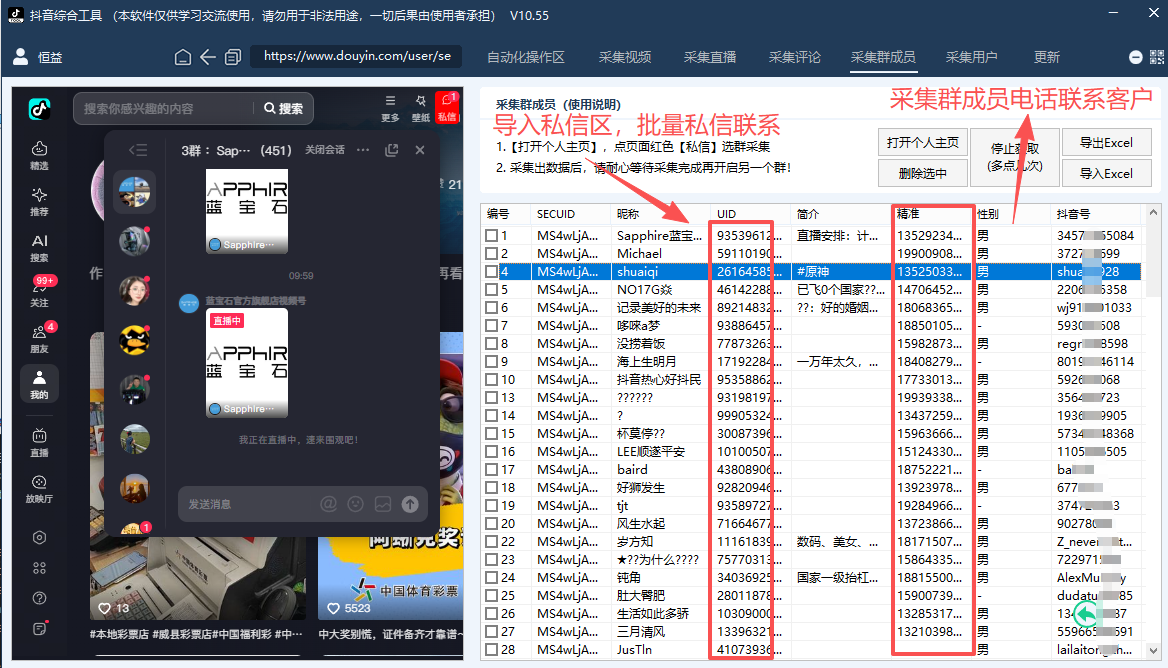Image resolution: width=1168 pixels, height=668 pixels.
Task: Click 导出Excel button
Action: [1106, 142]
